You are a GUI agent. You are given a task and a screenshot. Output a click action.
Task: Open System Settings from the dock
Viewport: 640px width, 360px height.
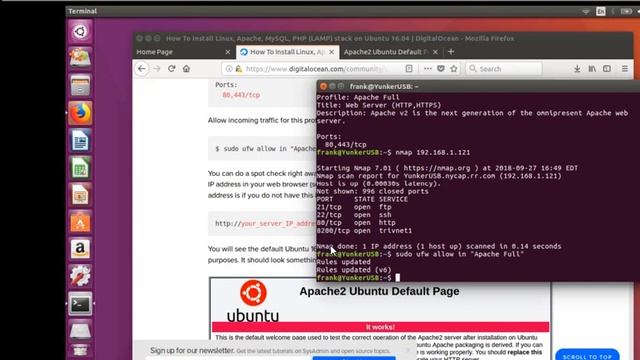pyautogui.click(x=80, y=276)
